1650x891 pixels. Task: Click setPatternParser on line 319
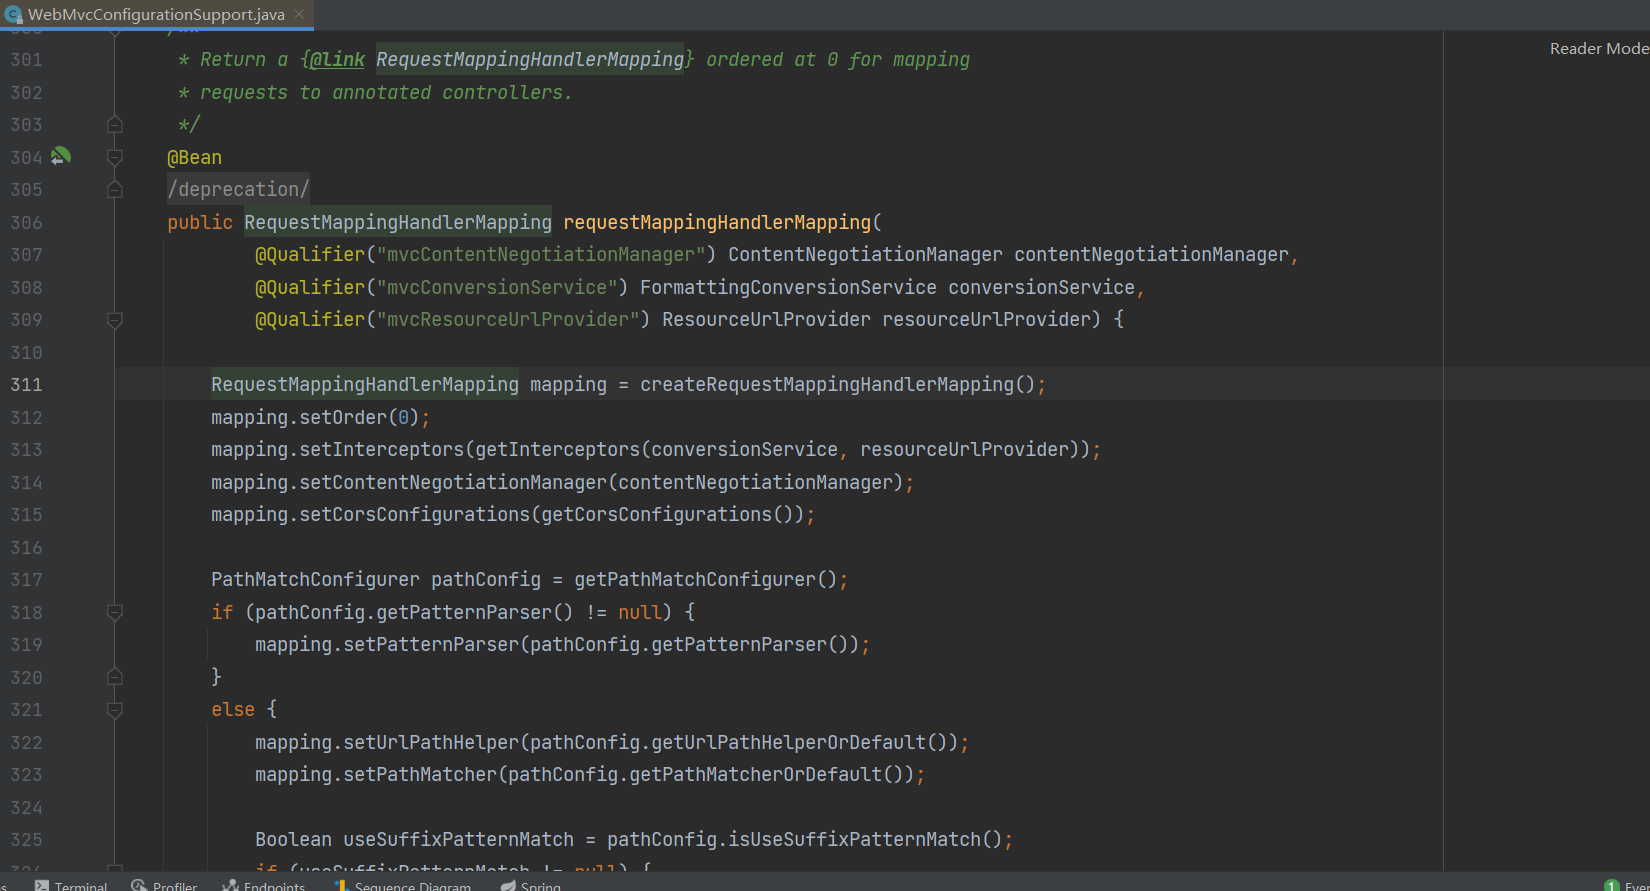[x=431, y=644]
